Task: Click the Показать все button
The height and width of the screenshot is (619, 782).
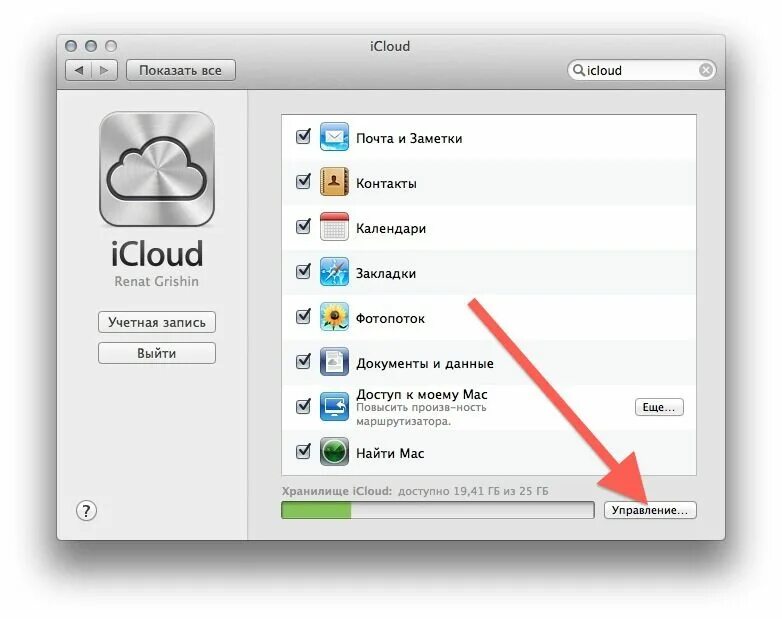Action: [181, 70]
